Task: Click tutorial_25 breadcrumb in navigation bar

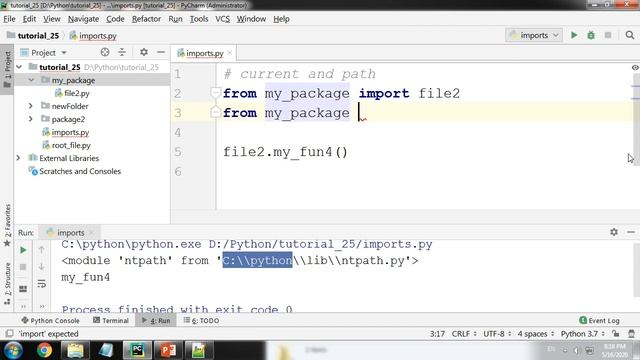Action: [x=33, y=36]
